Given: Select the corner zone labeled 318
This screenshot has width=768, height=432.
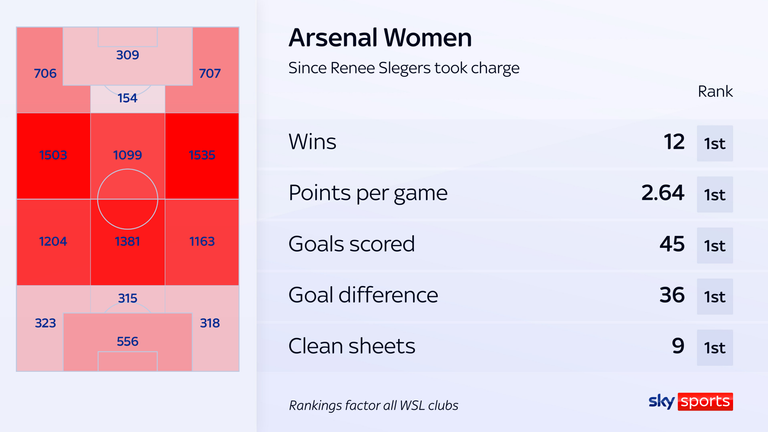Looking at the screenshot, I should click(x=216, y=328).
